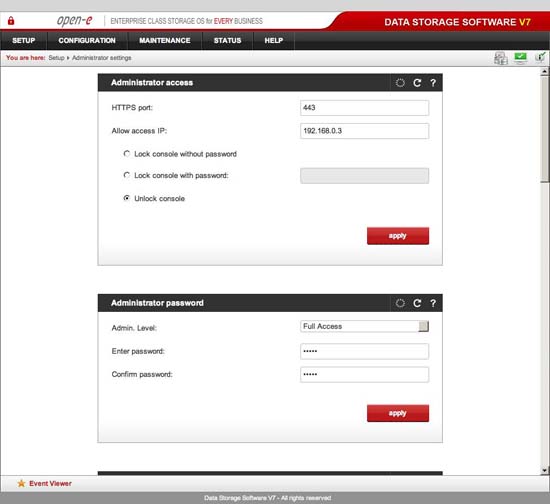Refresh the Administrator password panel

point(417,303)
